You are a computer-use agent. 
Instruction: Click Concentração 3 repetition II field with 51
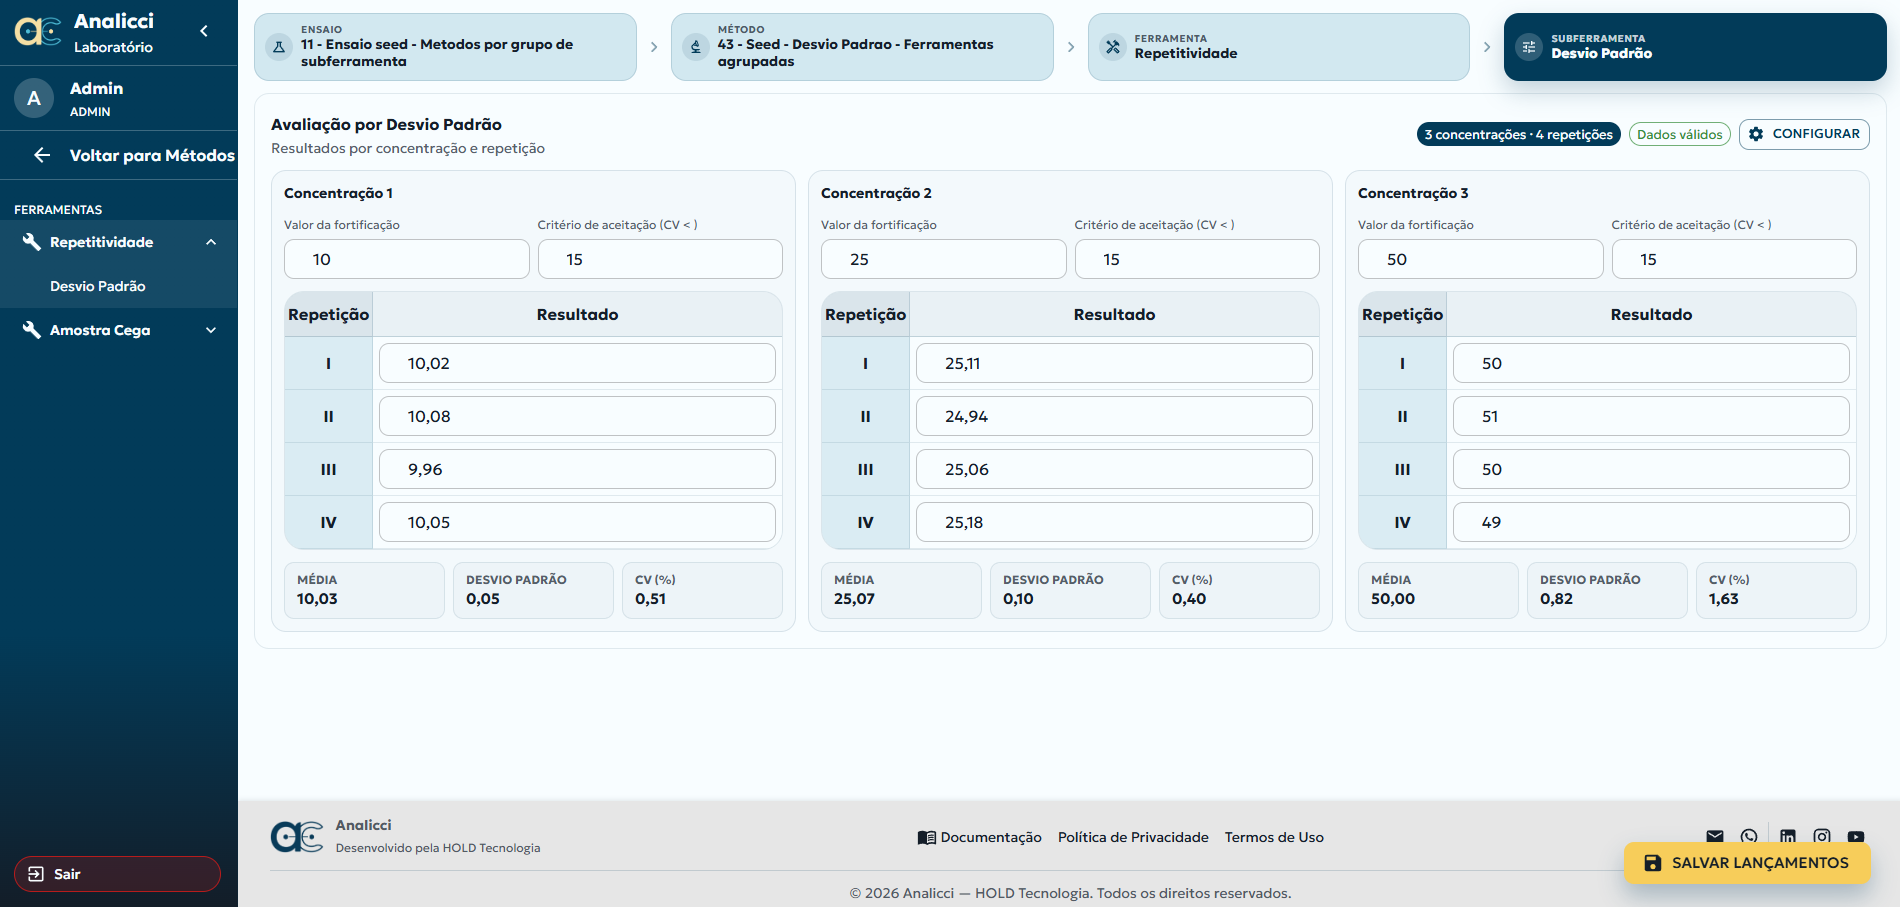pos(1651,416)
